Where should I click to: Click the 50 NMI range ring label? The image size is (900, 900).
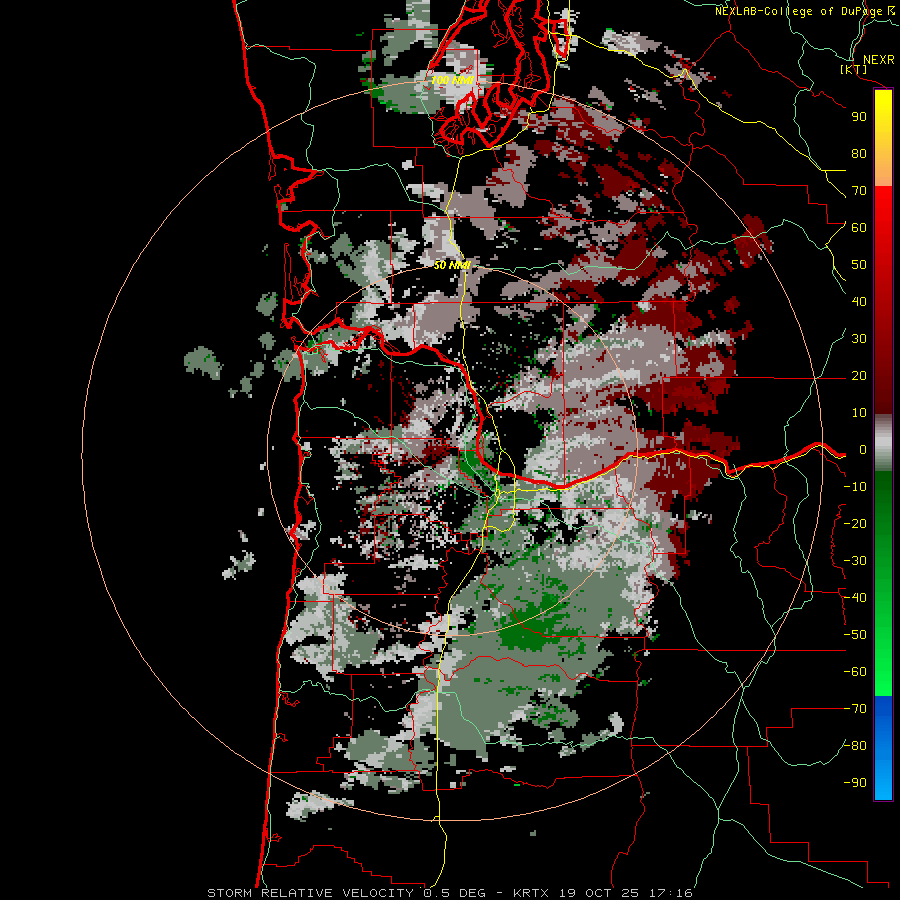point(452,265)
